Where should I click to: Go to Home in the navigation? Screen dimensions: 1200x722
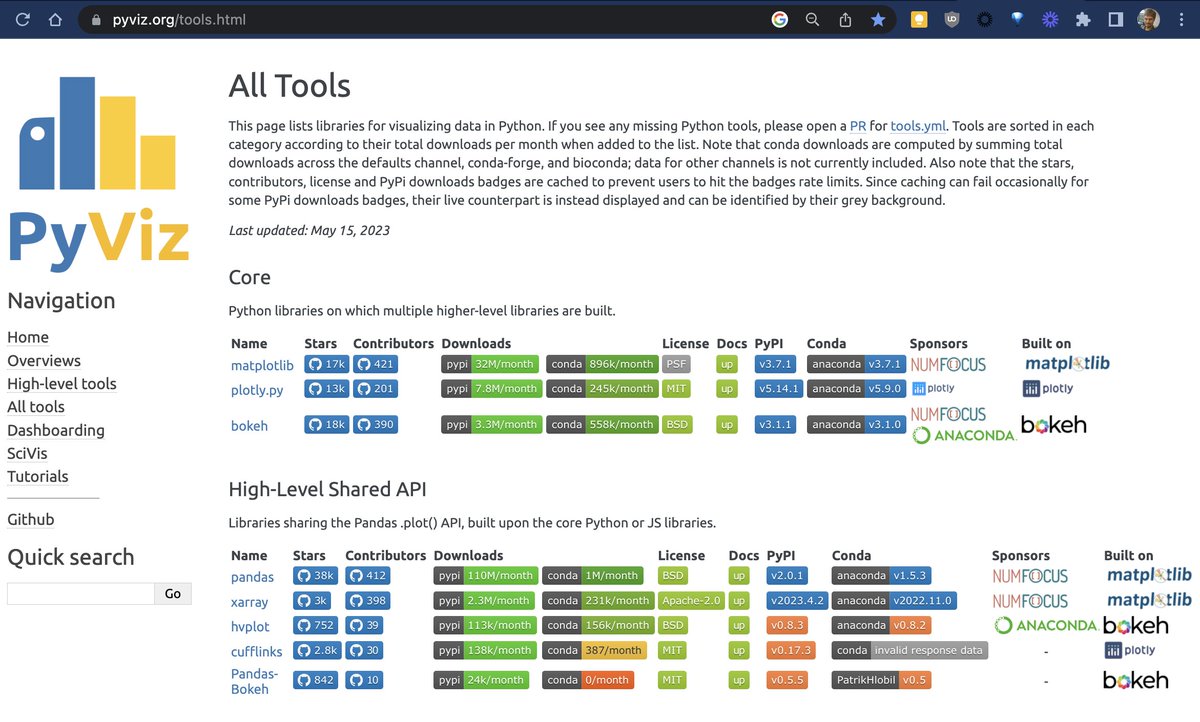(x=28, y=338)
